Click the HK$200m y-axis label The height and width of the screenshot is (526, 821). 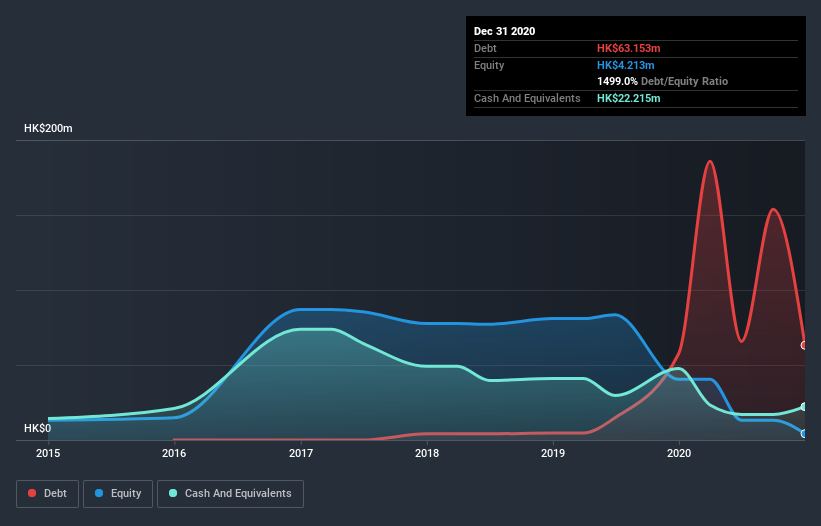point(48,128)
